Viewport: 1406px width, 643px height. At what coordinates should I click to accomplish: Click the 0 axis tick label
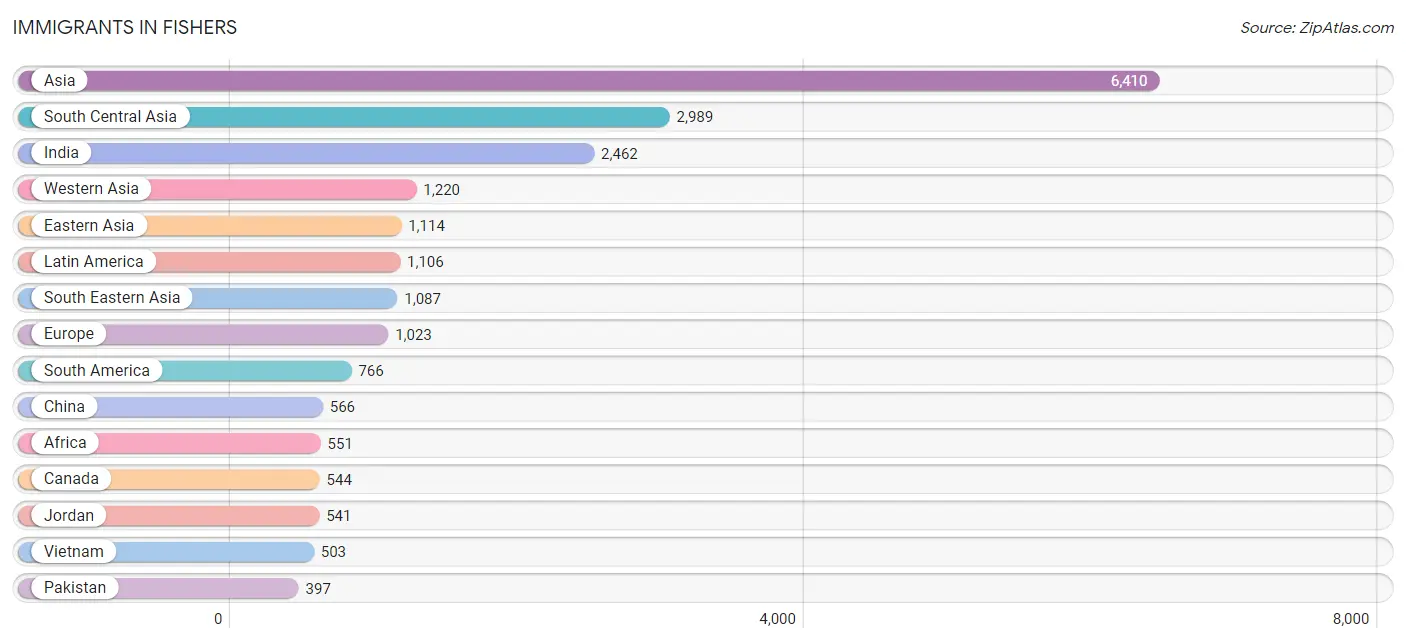tap(218, 619)
